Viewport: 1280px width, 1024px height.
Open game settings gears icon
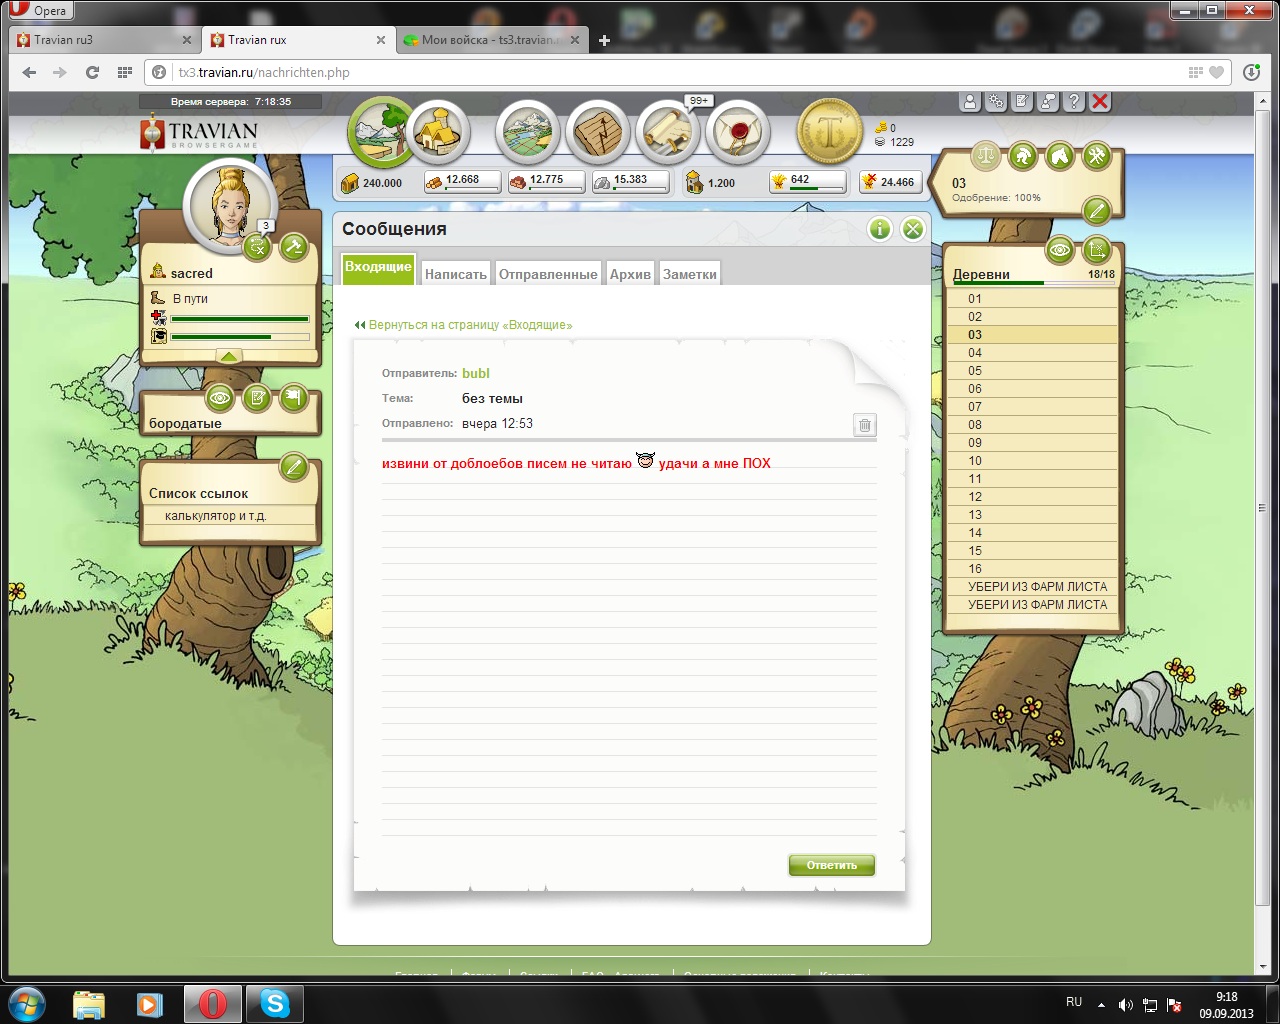coord(996,101)
